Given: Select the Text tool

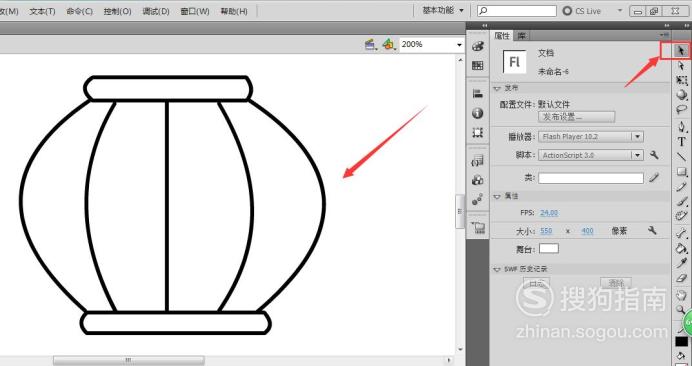Looking at the screenshot, I should click(x=681, y=142).
